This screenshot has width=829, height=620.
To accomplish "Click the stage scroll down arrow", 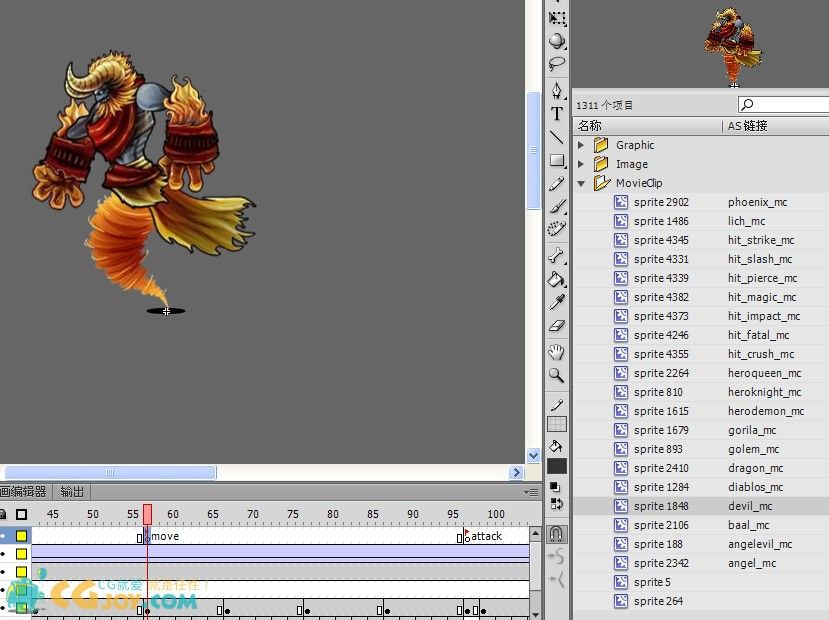I will 533,455.
